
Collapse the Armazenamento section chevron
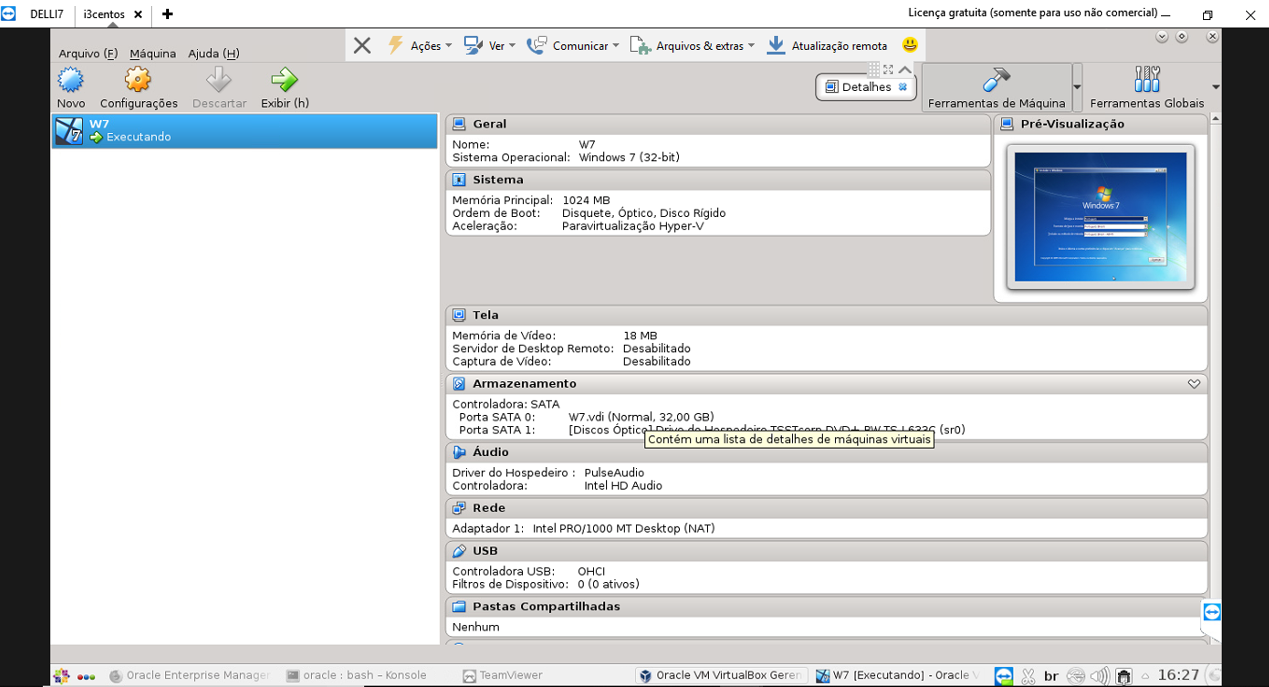[1194, 384]
